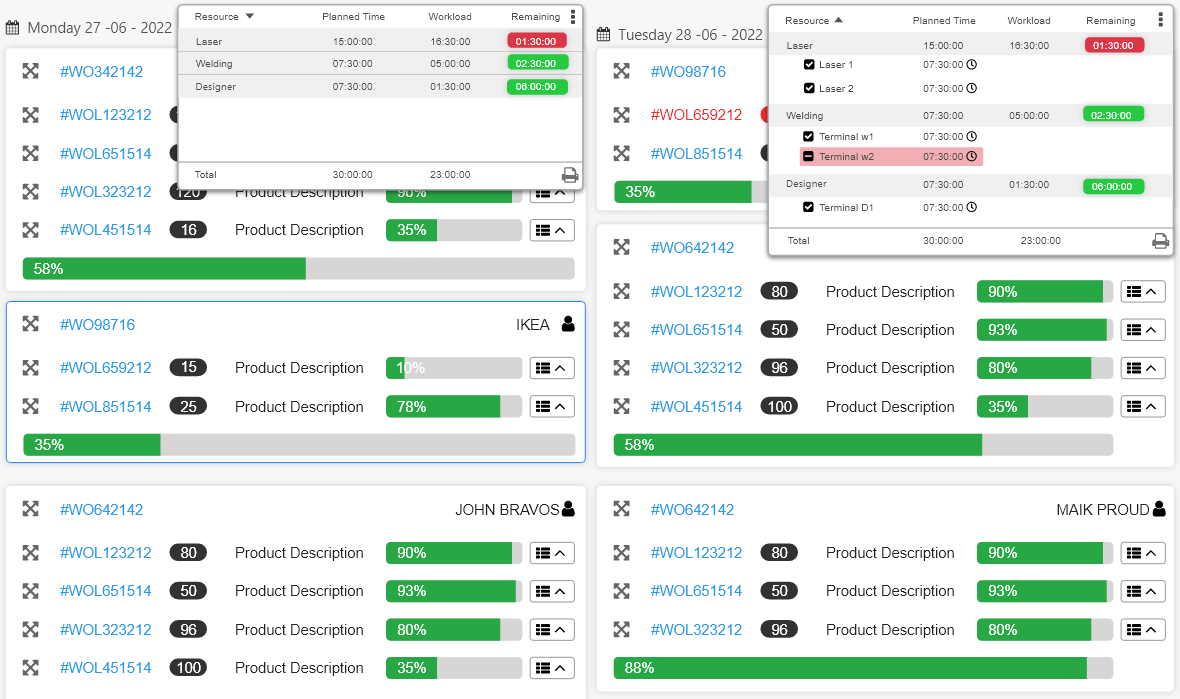Toggle the Terminal w2 checkbox
This screenshot has height=699, width=1180.
point(809,157)
